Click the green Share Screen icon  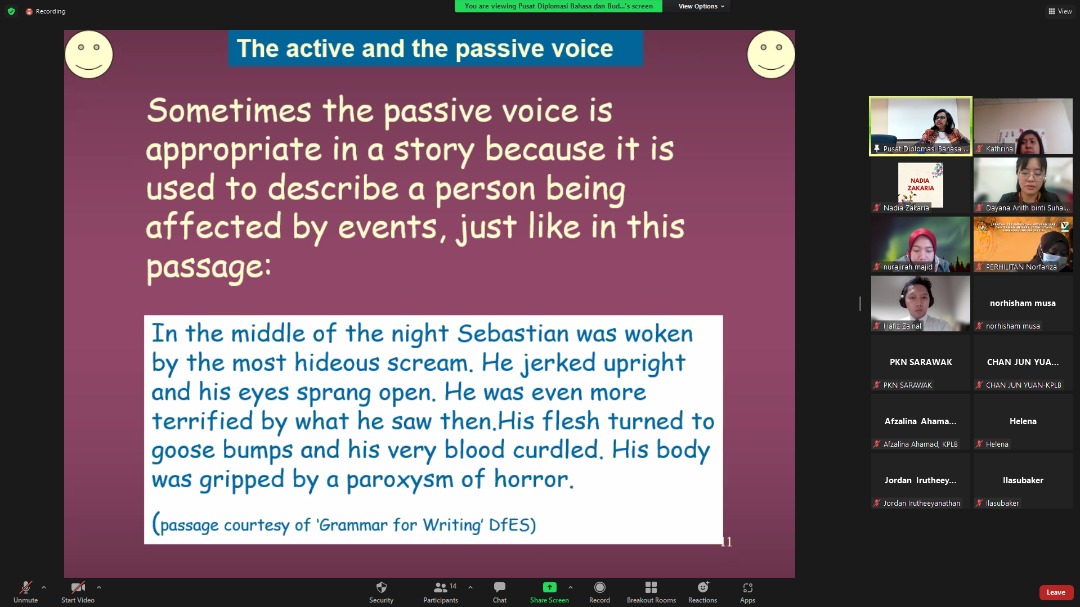click(x=549, y=587)
